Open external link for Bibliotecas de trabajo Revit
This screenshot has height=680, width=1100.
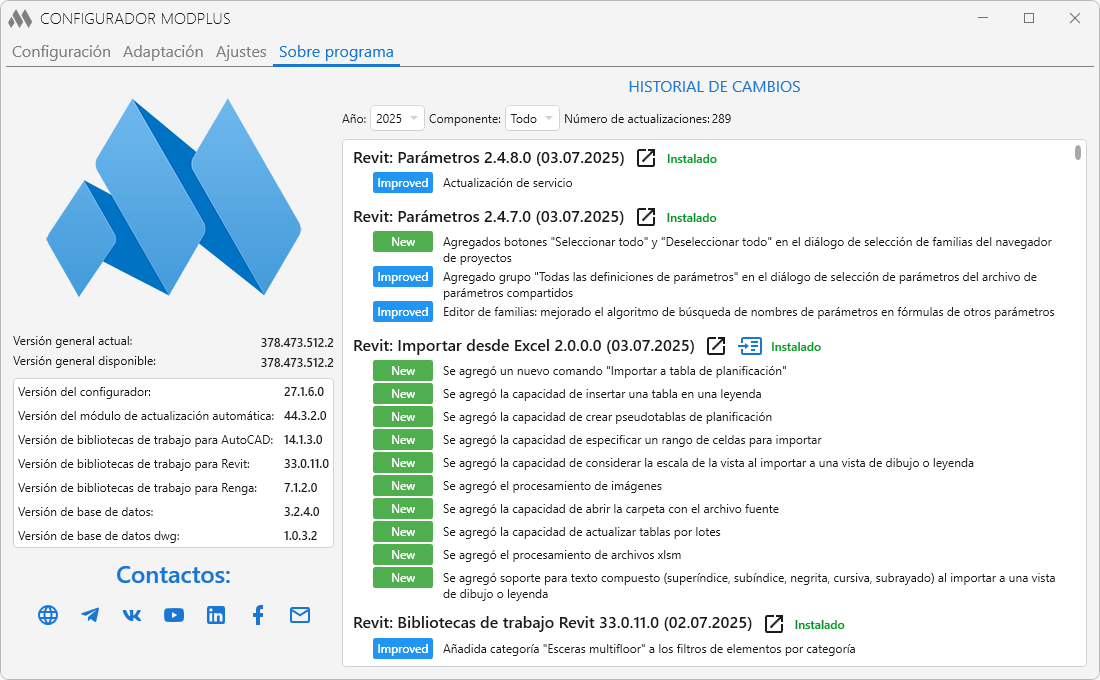[x=774, y=623]
